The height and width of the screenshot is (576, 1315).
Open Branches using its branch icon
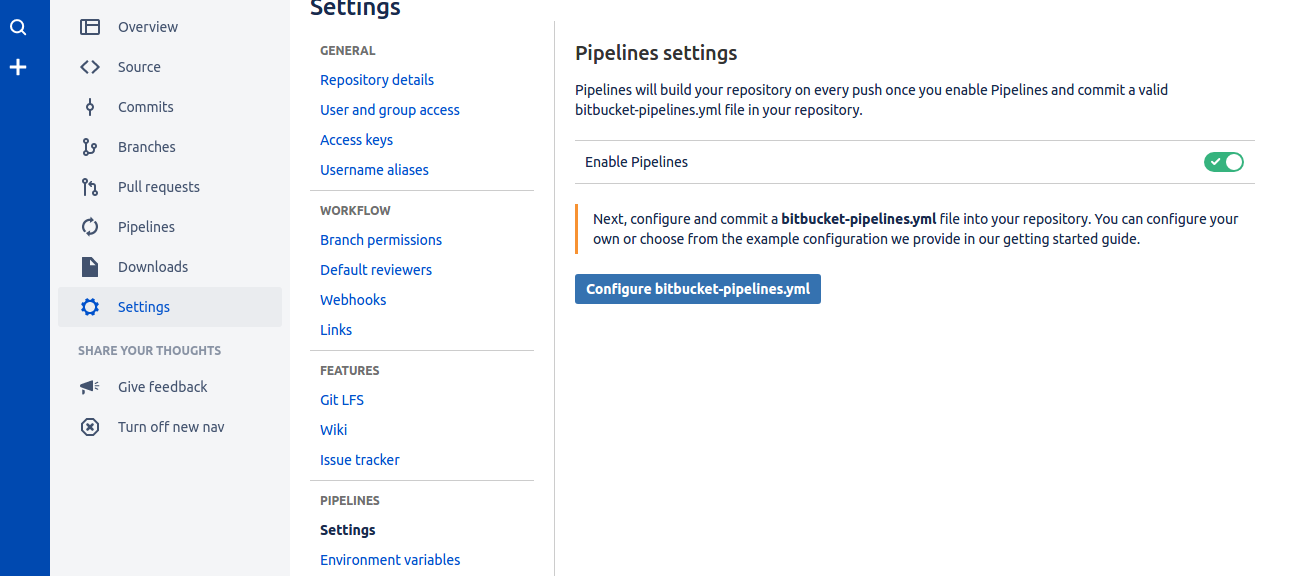(90, 147)
